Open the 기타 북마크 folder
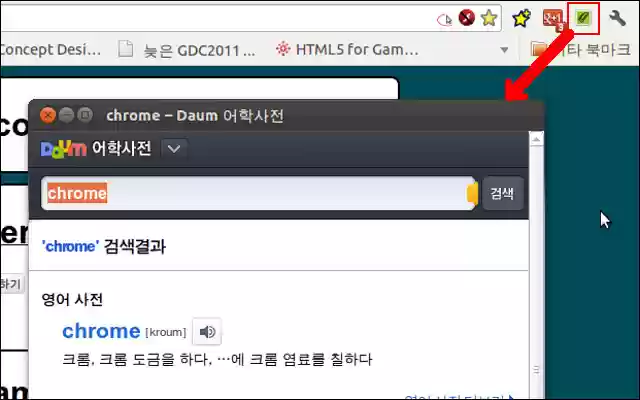This screenshot has height=400, width=640. [580, 49]
